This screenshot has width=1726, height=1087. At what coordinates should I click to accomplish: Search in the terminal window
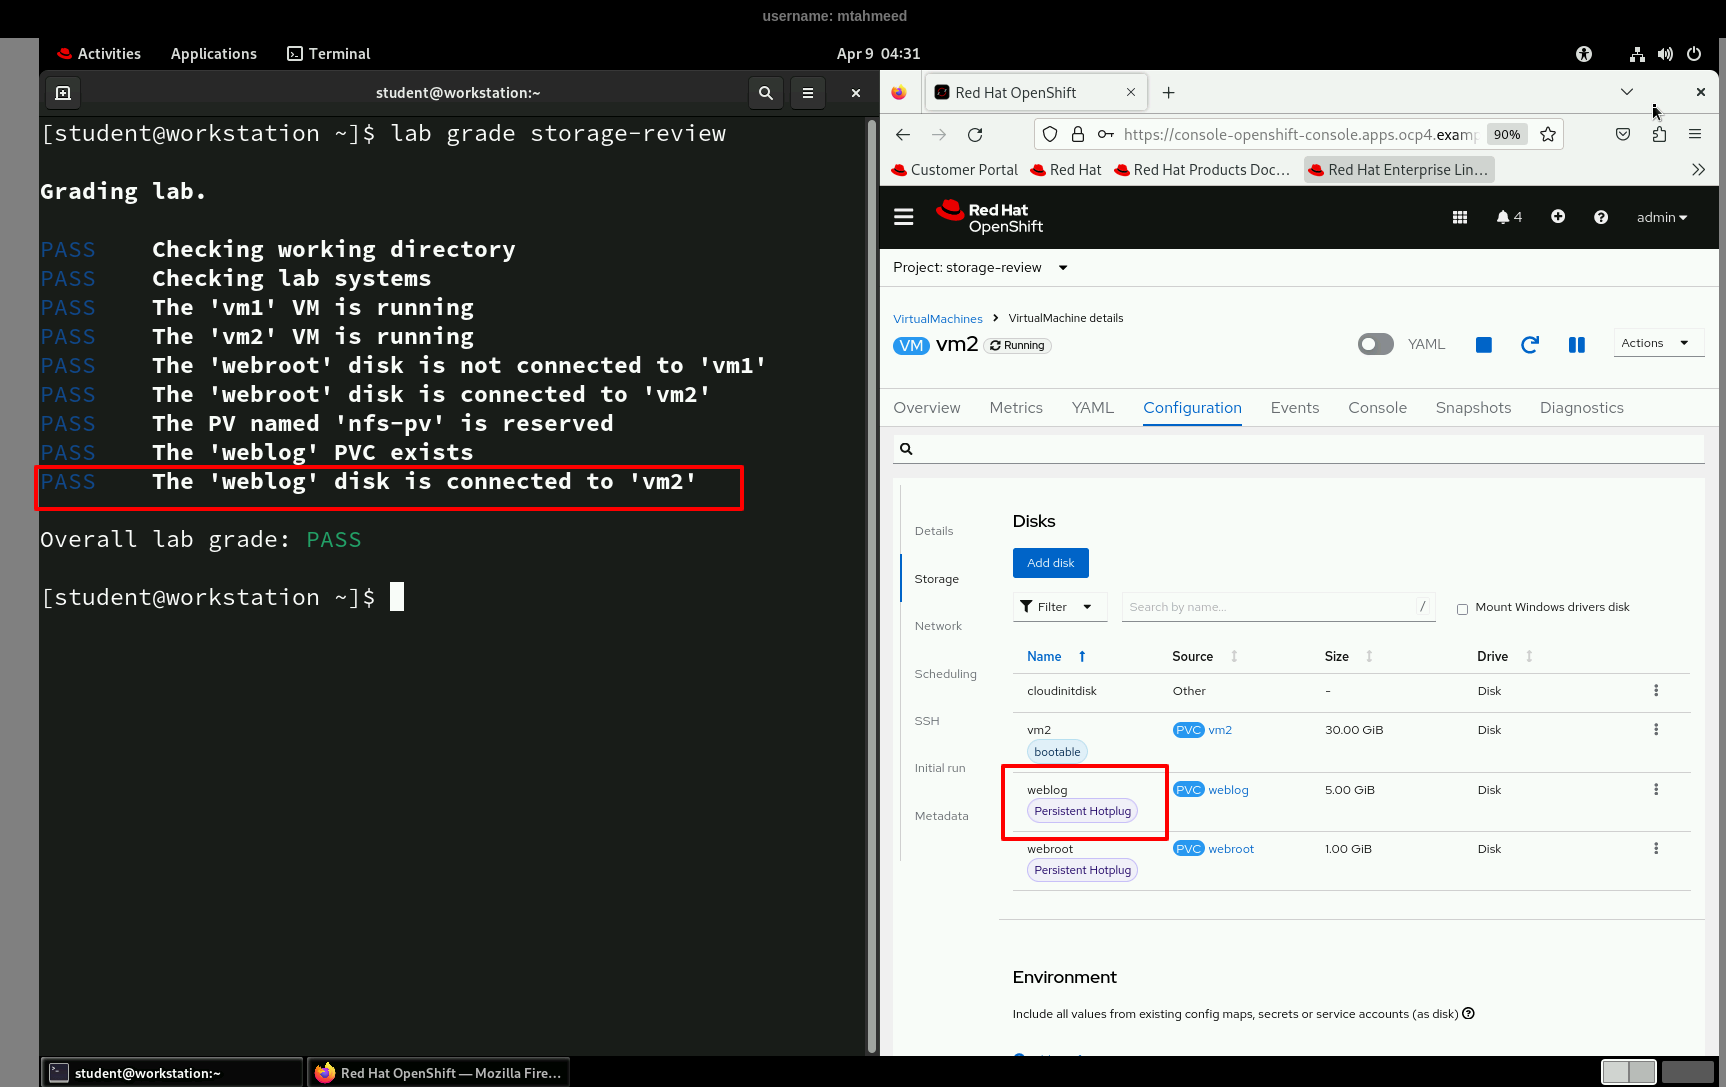tap(766, 93)
